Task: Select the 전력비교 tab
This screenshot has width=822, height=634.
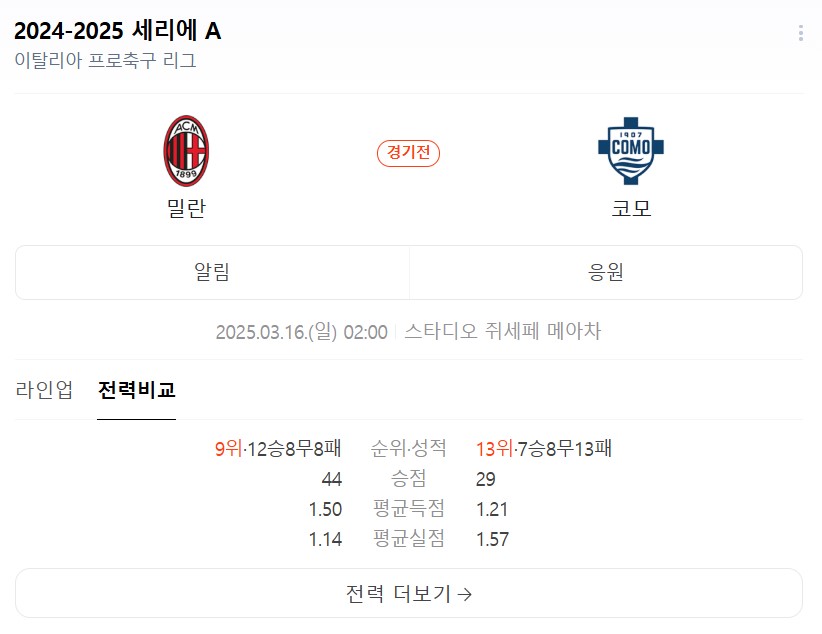Action: coord(136,390)
